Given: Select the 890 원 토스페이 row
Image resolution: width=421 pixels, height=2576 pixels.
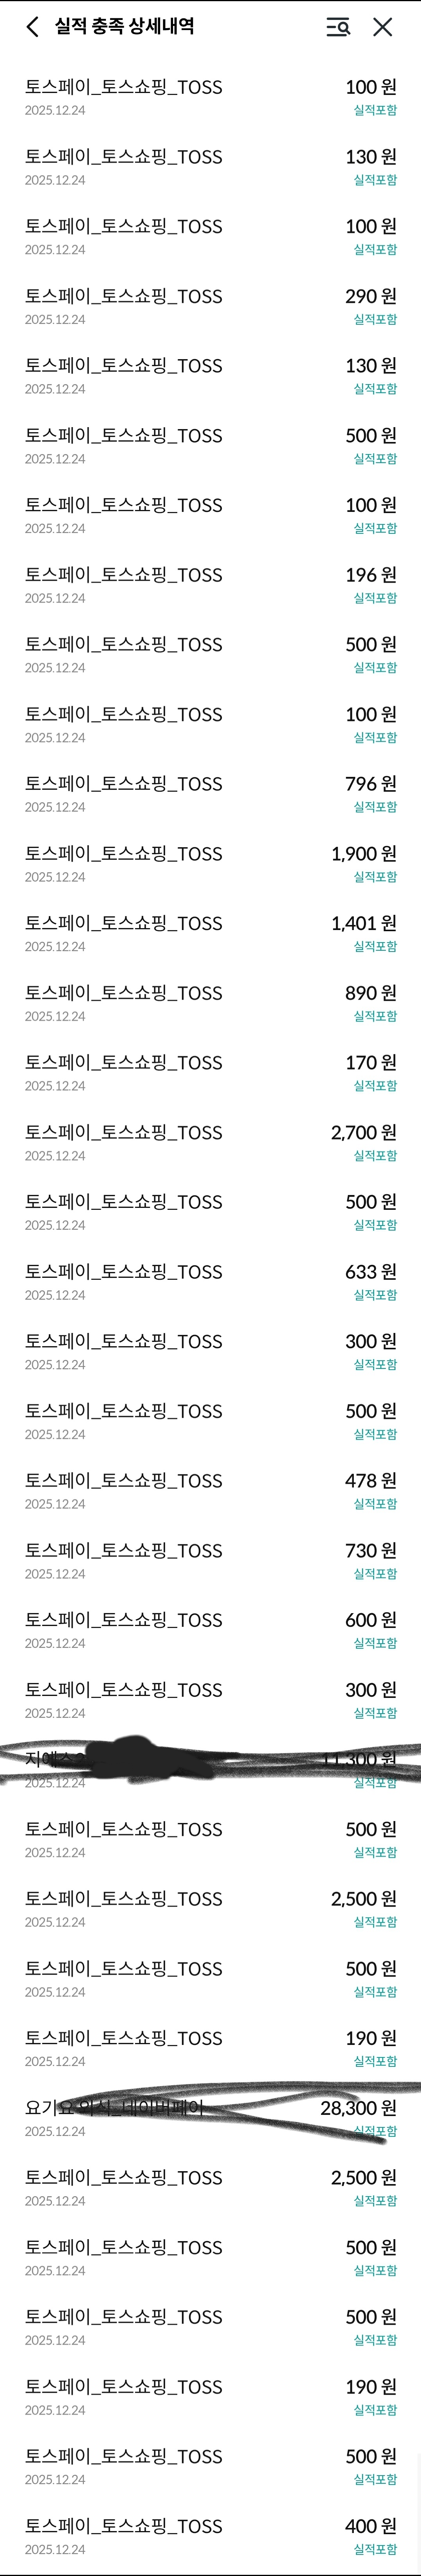Looking at the screenshot, I should (210, 1003).
